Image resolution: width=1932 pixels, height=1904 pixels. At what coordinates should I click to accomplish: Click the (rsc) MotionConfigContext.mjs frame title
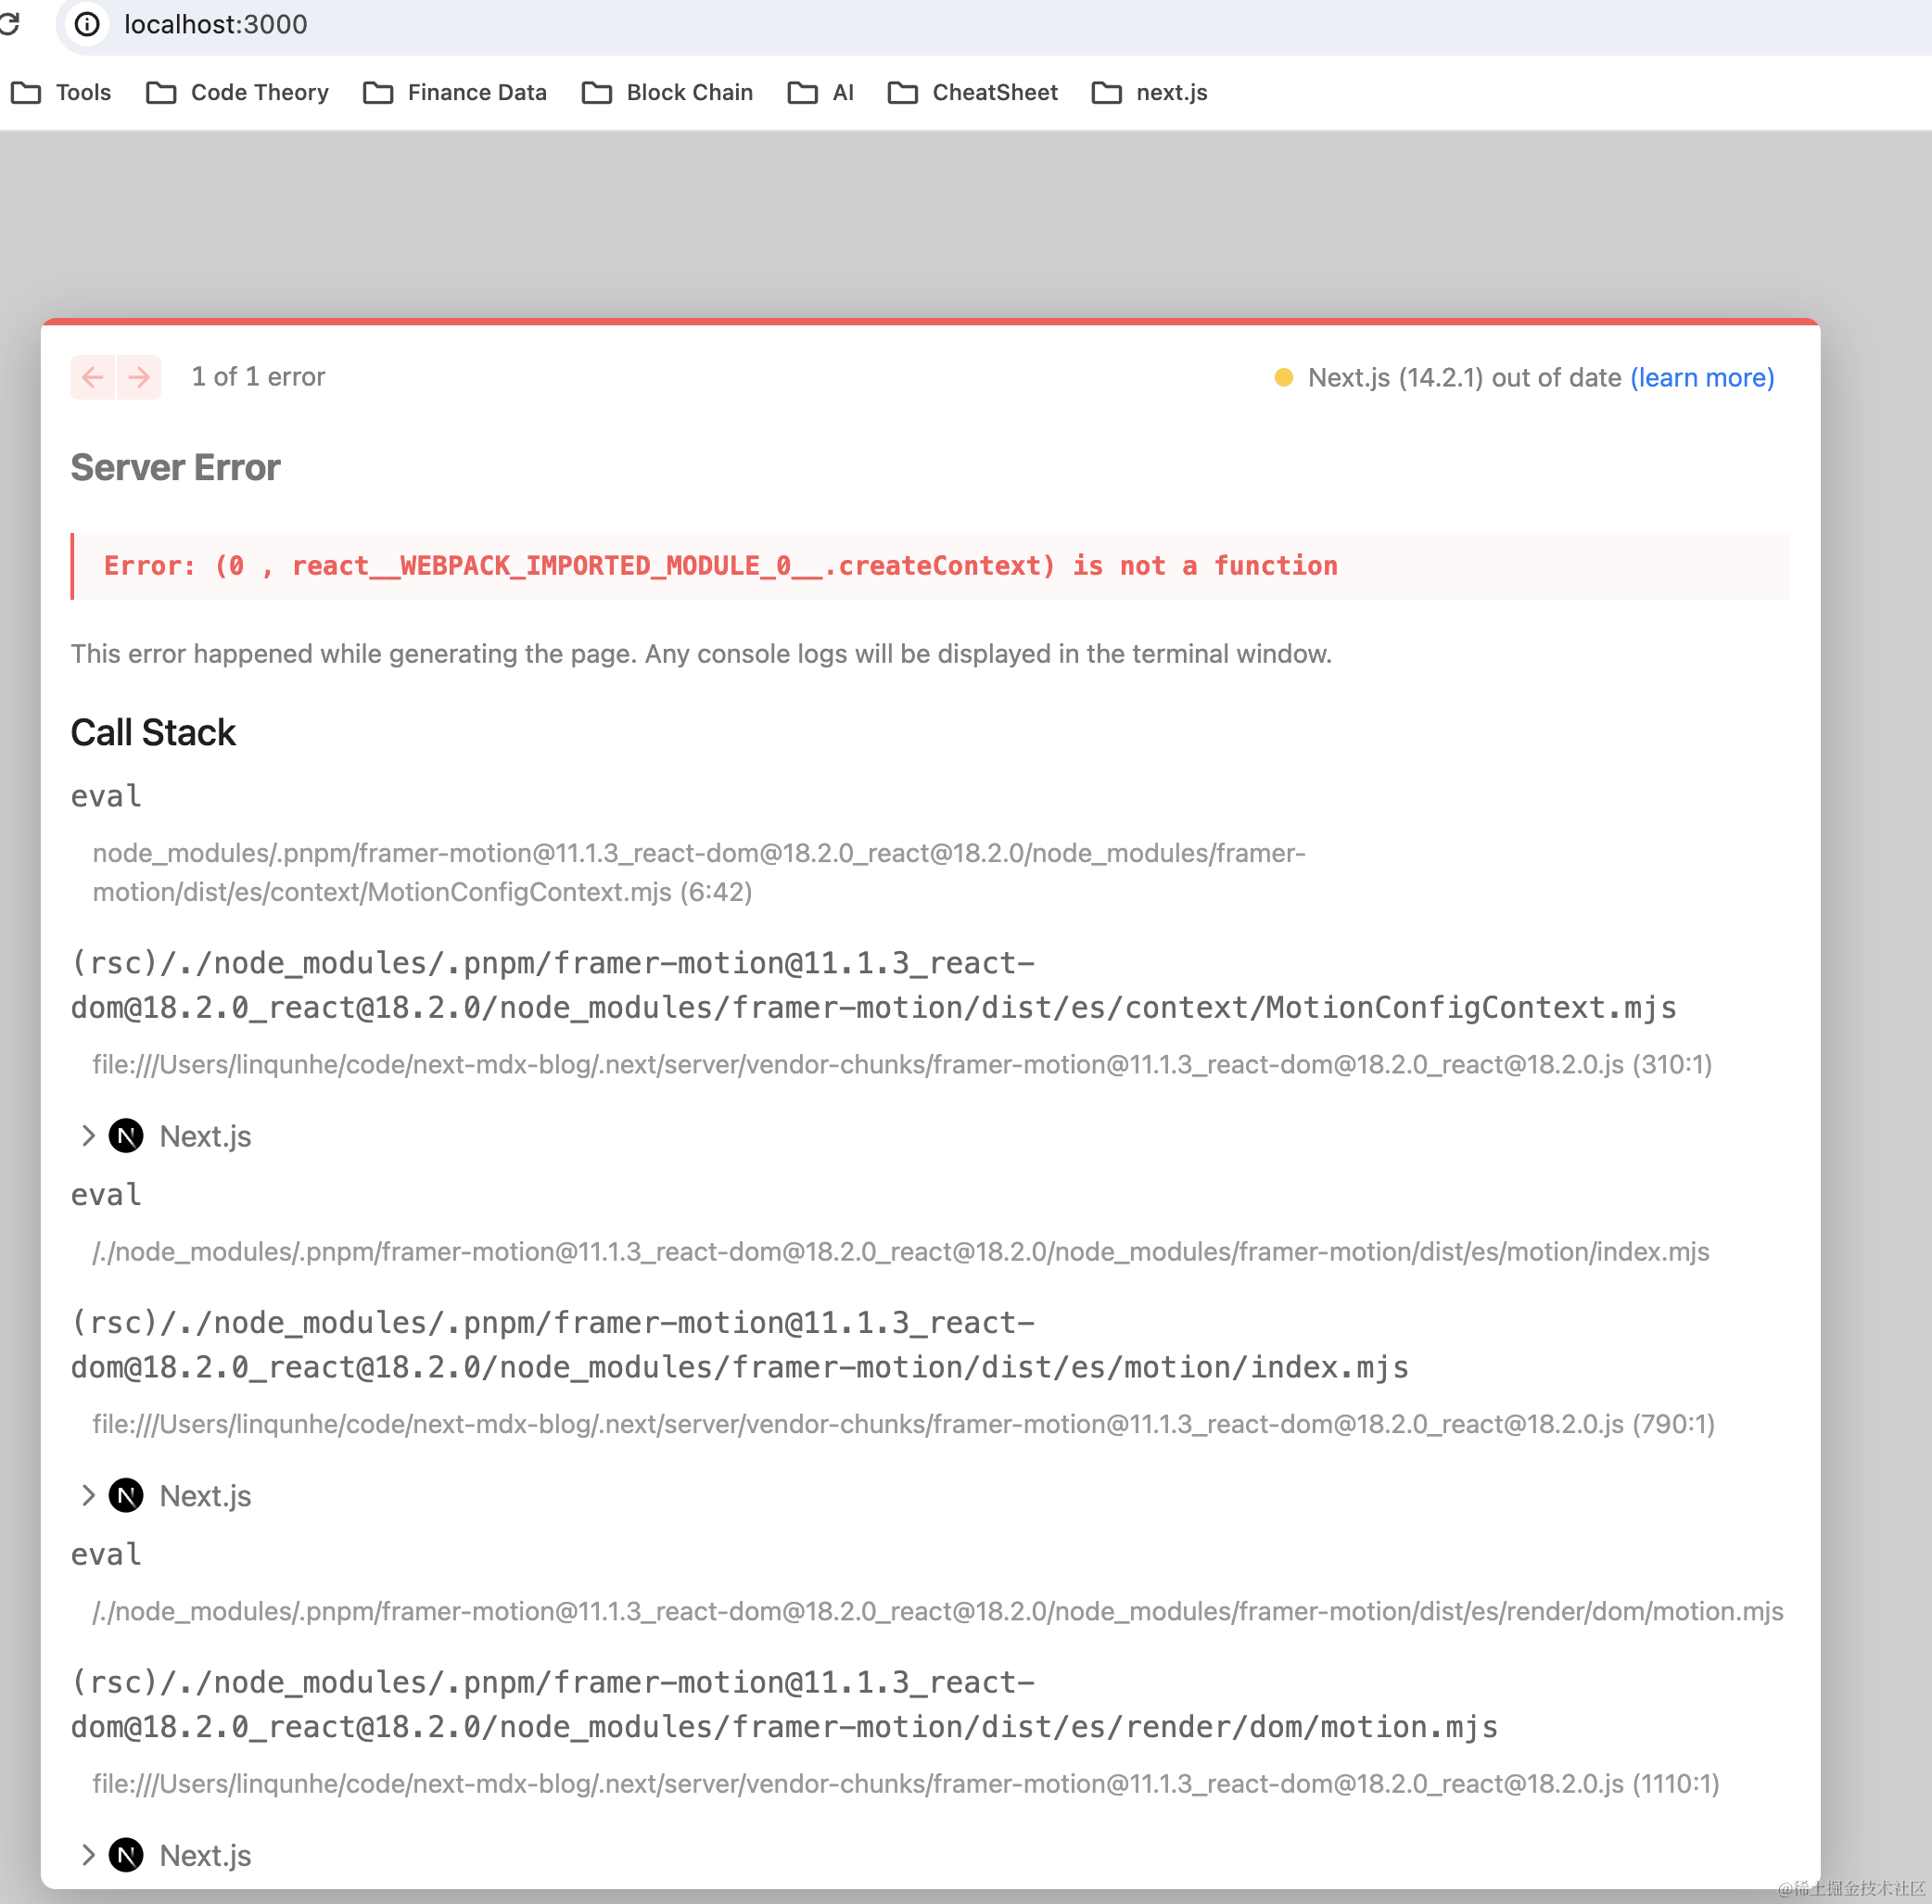pos(873,986)
